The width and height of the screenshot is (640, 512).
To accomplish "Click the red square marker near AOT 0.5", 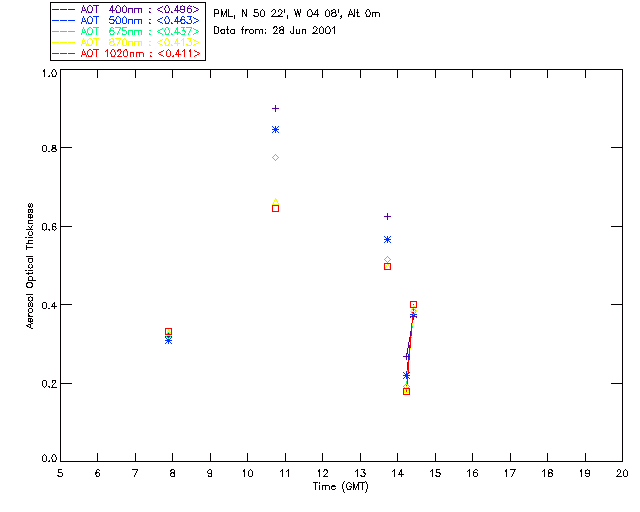I will 388,267.
